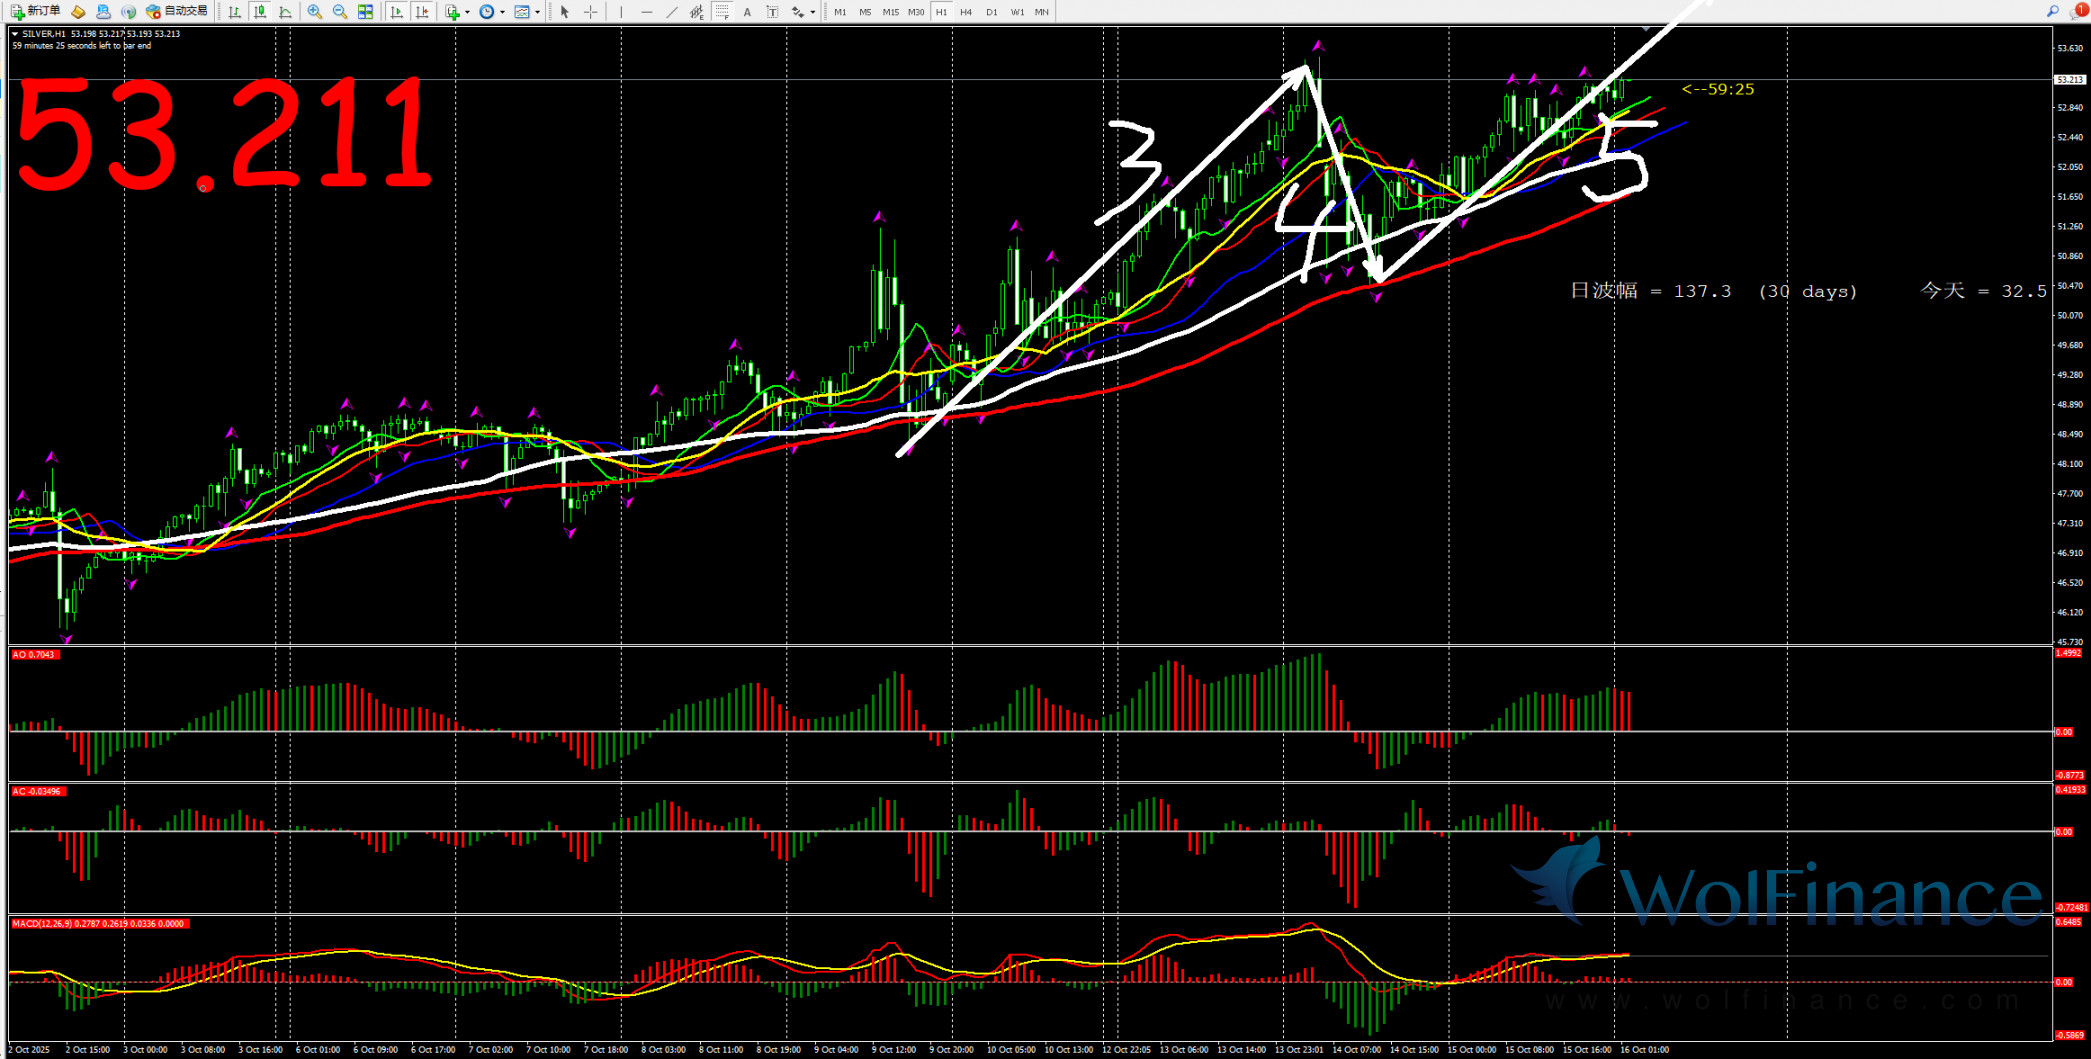Zoom out the chart with magnifier
Screen dimensions: 2091x1059
coord(340,12)
